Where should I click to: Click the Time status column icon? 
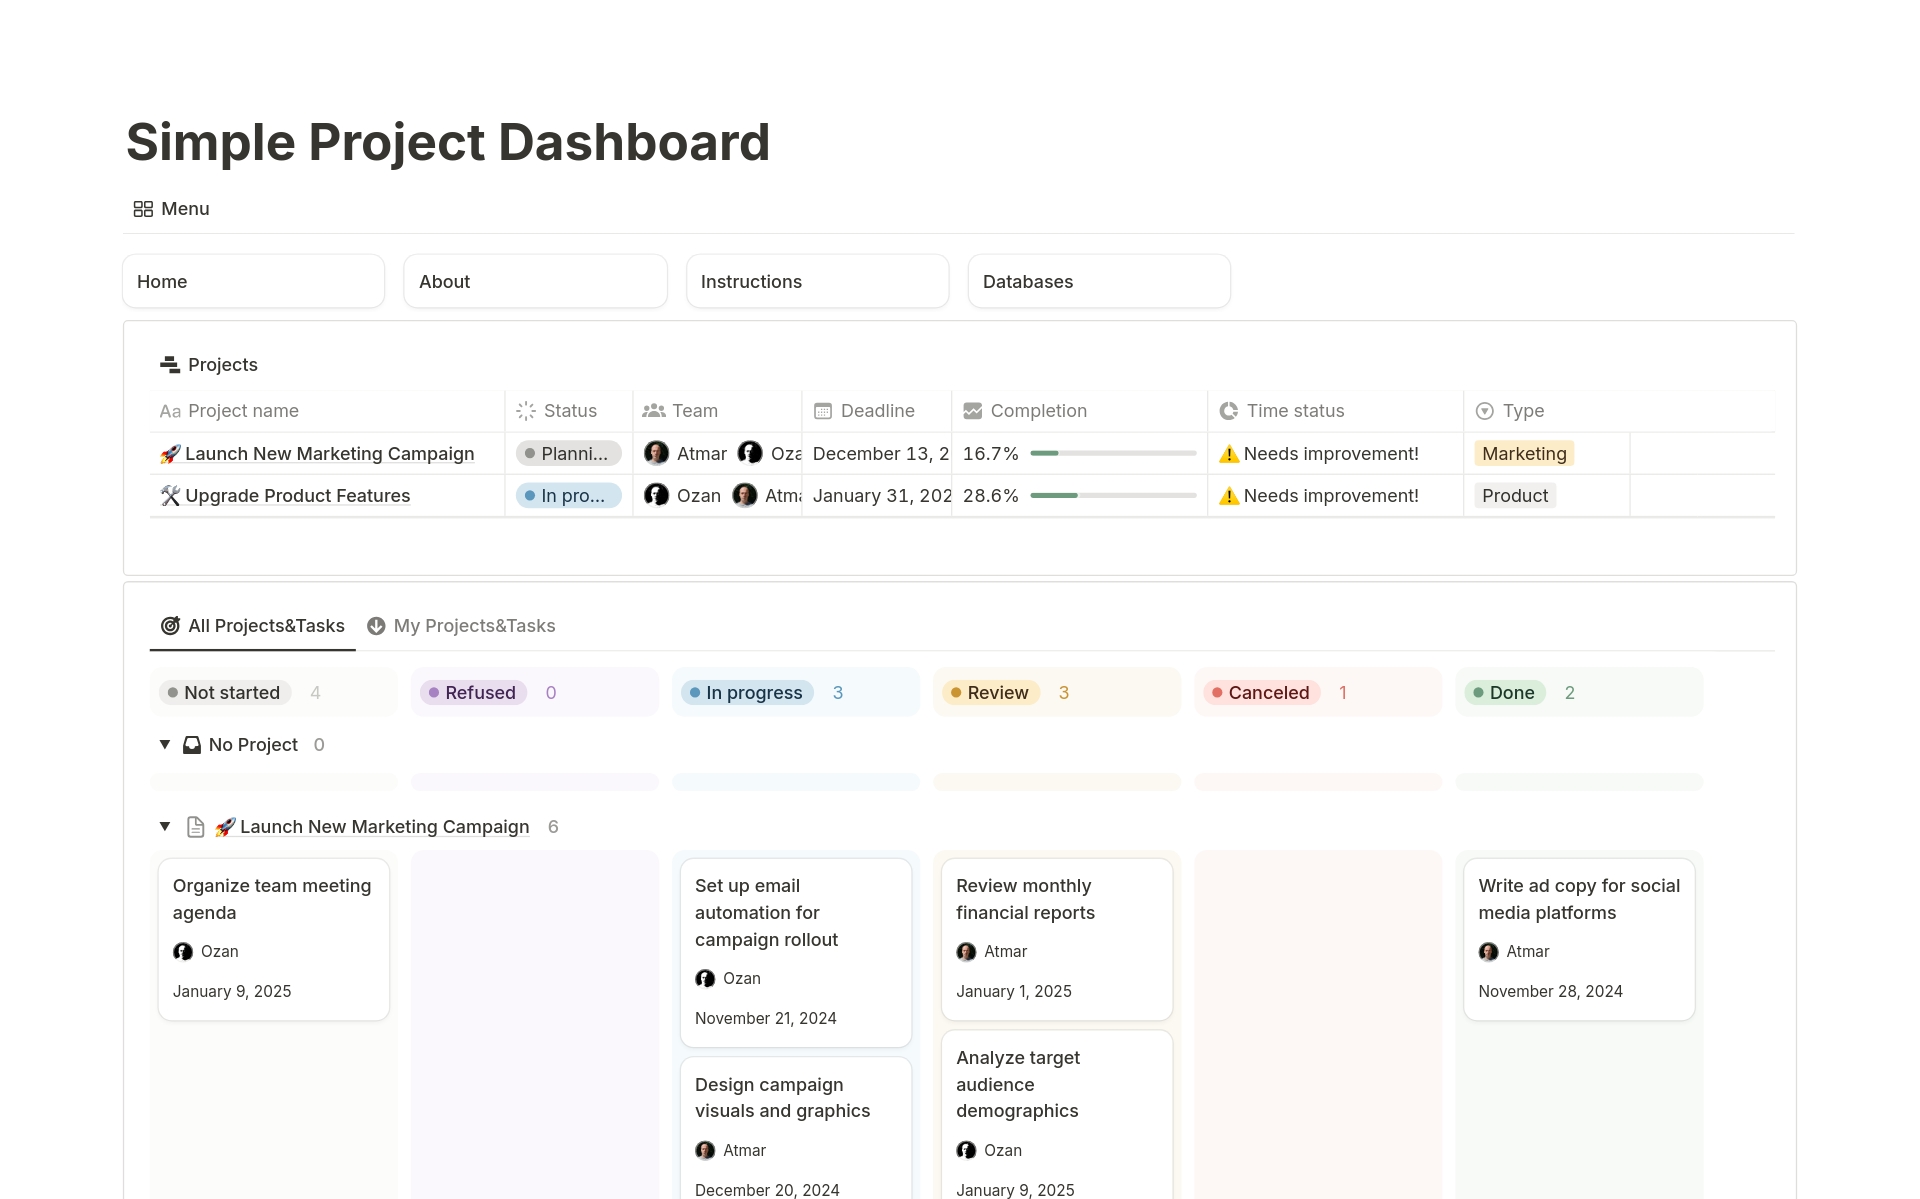click(1229, 411)
